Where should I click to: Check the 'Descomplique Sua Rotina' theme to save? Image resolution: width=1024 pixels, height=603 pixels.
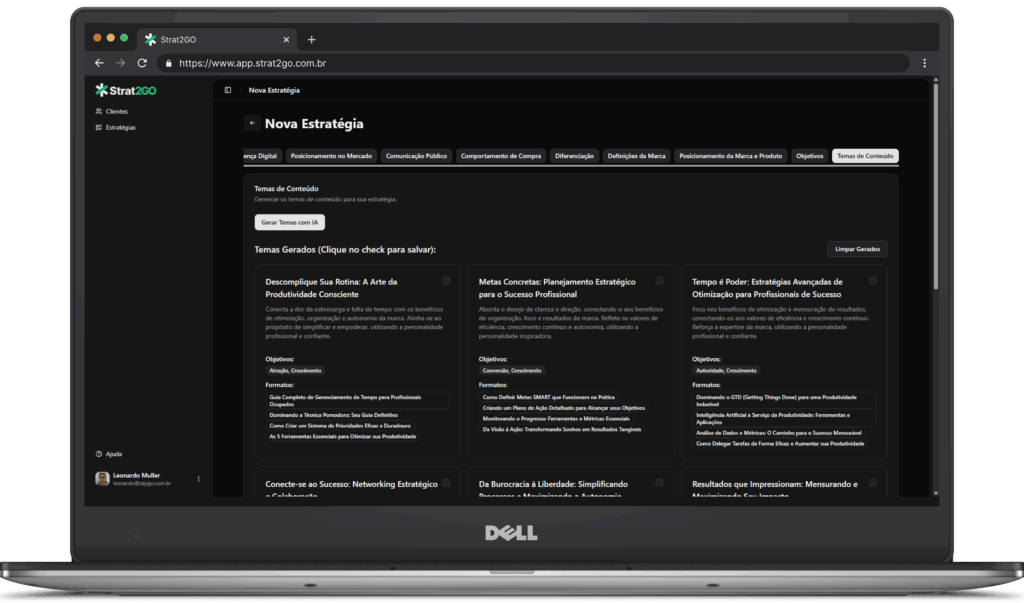click(x=446, y=281)
